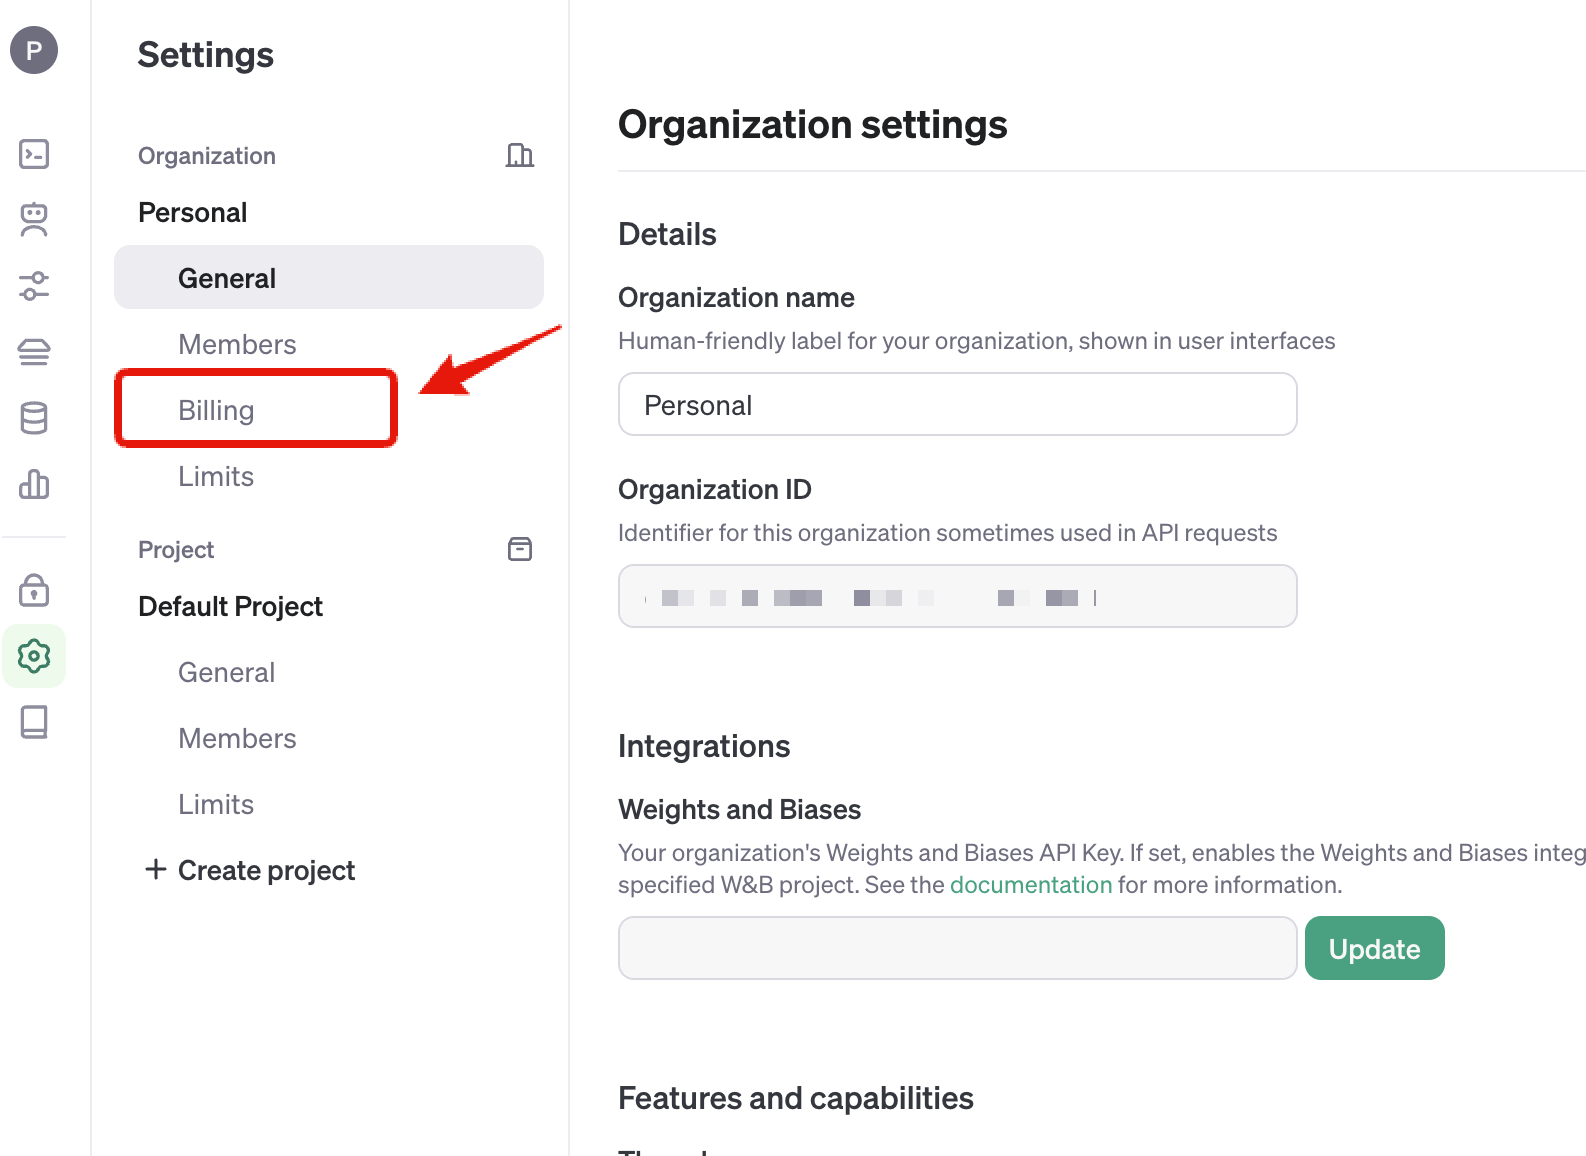Switch organization using the building icon
Viewport: 1586px width, 1156px height.
pos(519,155)
